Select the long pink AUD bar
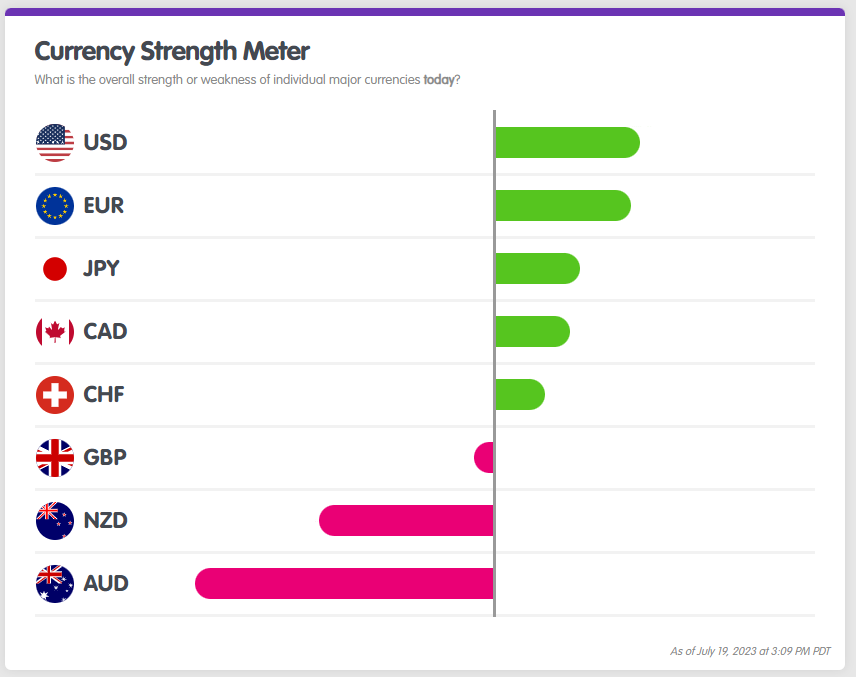The width and height of the screenshot is (856, 677). click(x=344, y=583)
